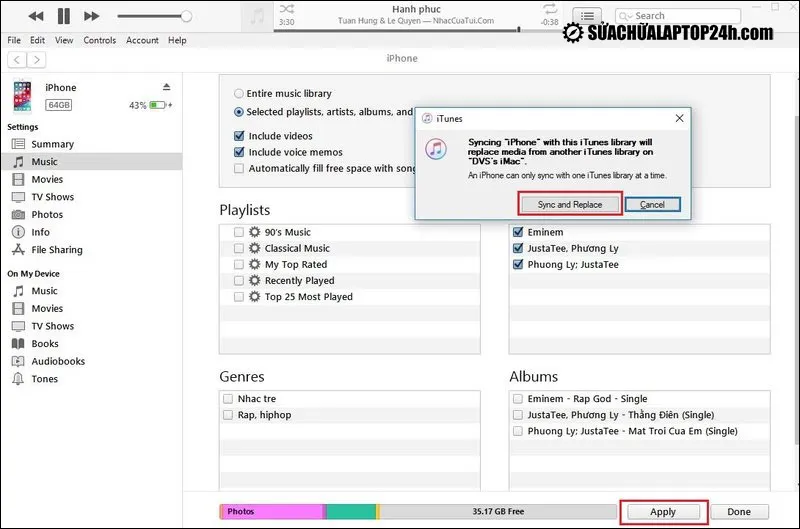Click the Apply button
Image resolution: width=800 pixels, height=529 pixels.
[663, 512]
